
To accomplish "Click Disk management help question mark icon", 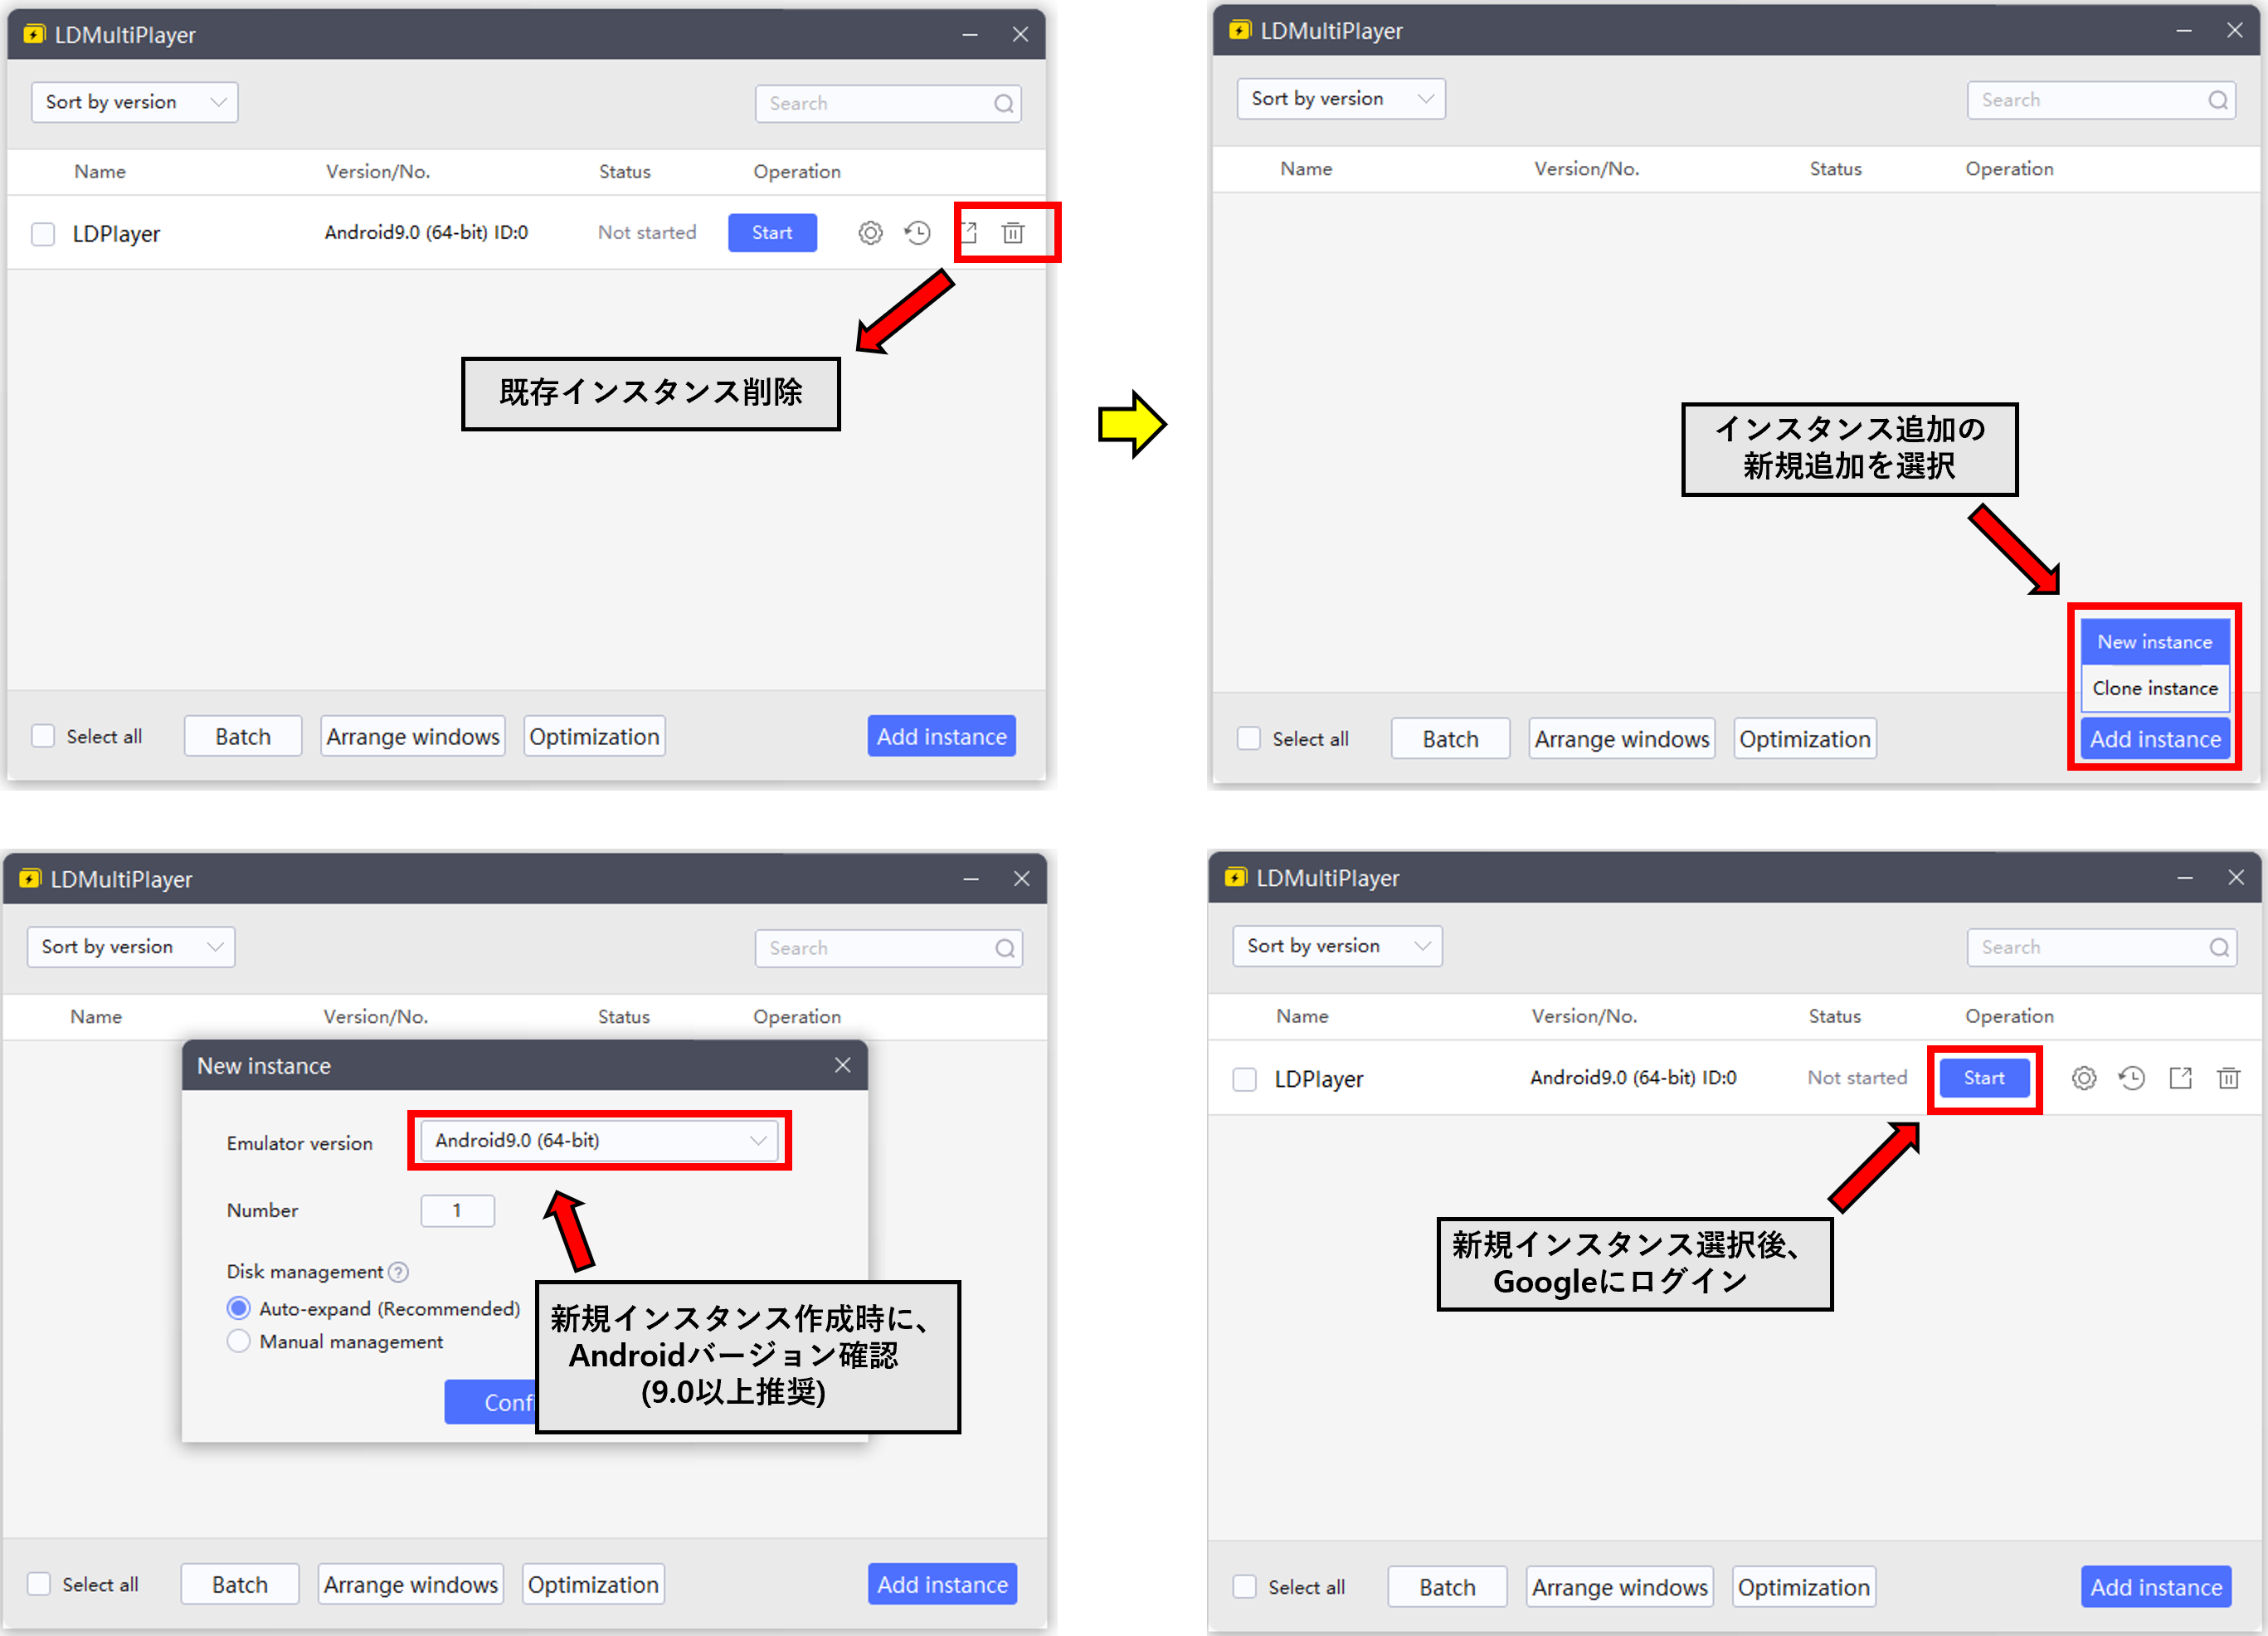I will coord(398,1272).
